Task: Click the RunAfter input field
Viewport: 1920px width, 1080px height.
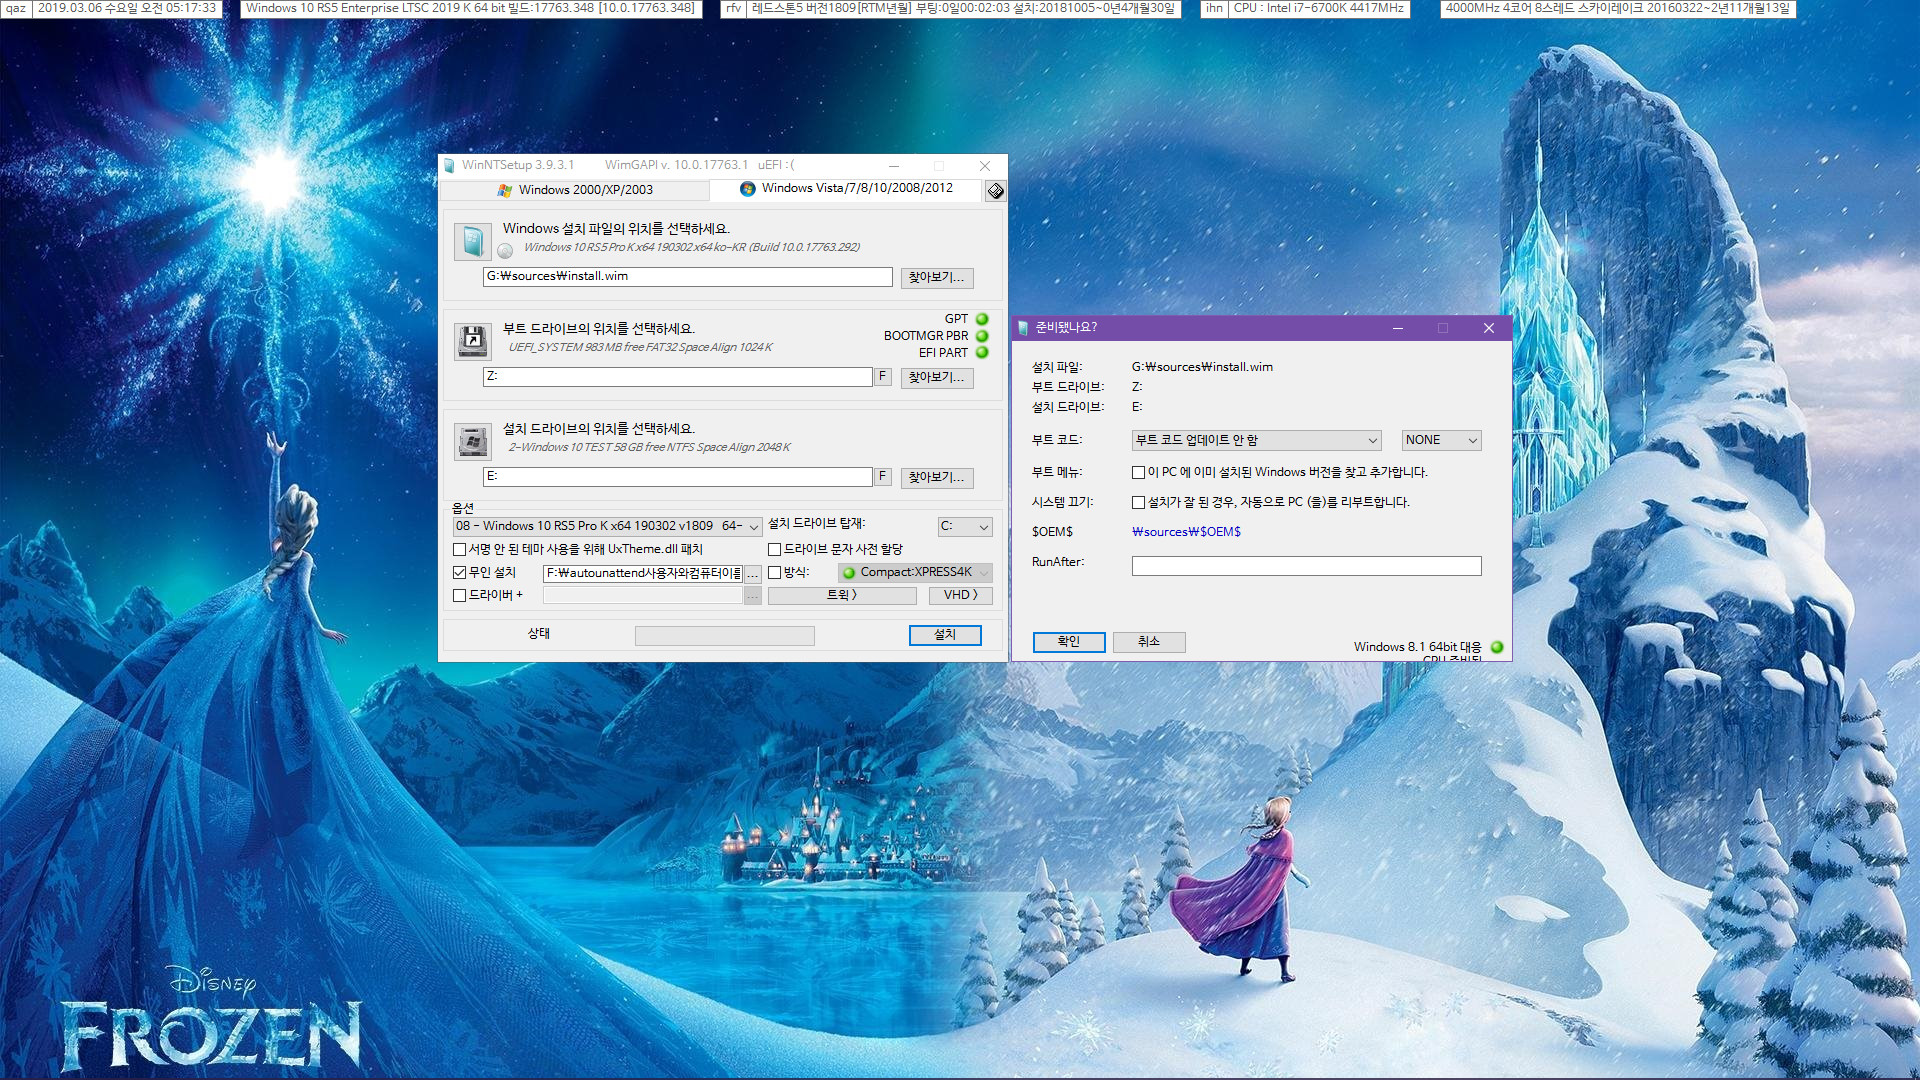Action: 1306,566
